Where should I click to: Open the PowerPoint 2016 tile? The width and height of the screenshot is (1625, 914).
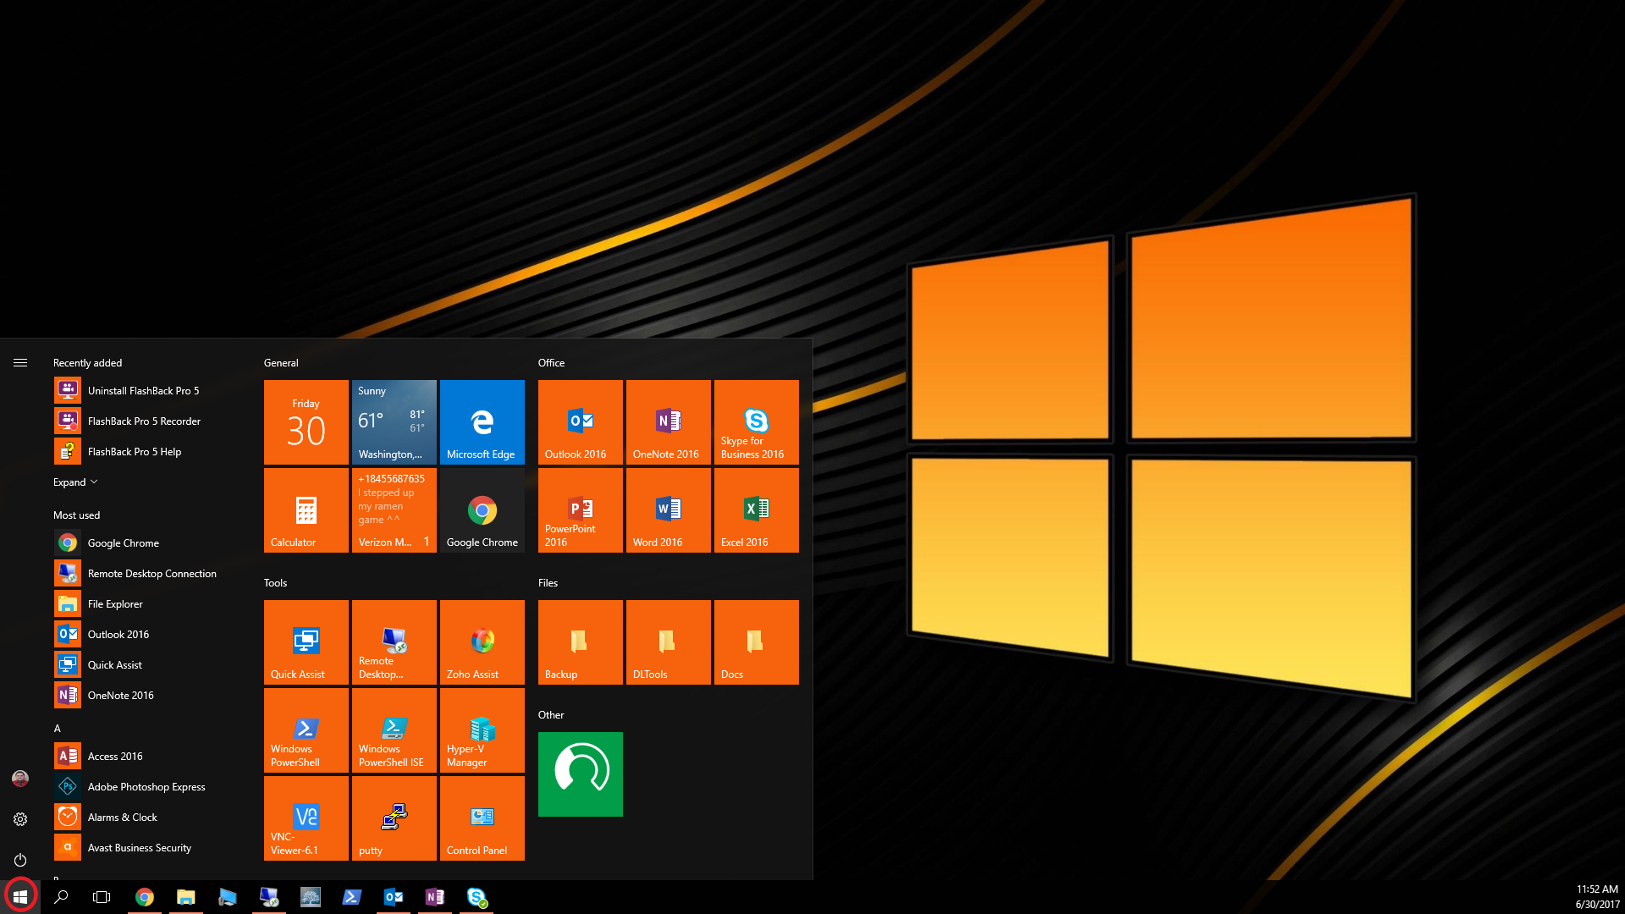coord(580,510)
